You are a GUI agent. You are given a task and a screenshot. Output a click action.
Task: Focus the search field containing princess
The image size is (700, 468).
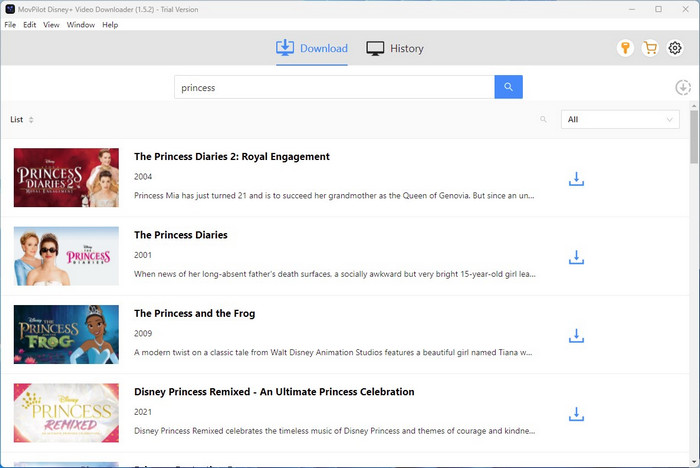[x=334, y=87]
